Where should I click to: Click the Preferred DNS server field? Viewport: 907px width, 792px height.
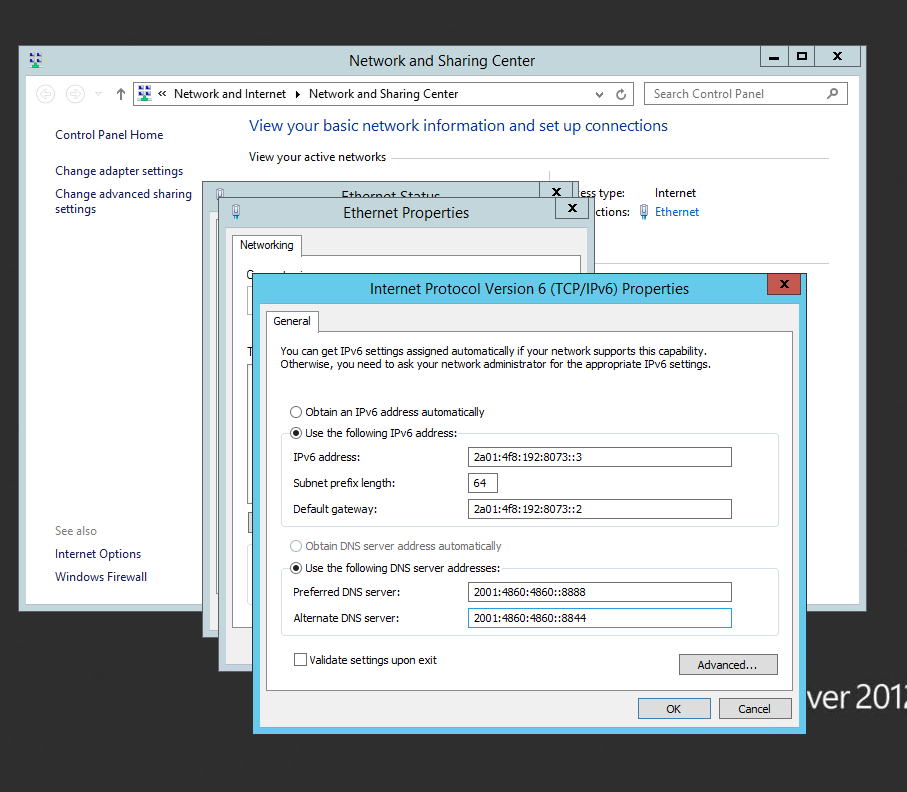(x=599, y=592)
